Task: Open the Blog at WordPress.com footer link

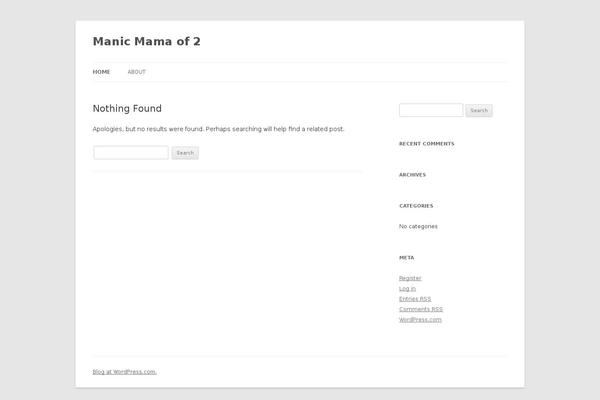Action: (125, 372)
